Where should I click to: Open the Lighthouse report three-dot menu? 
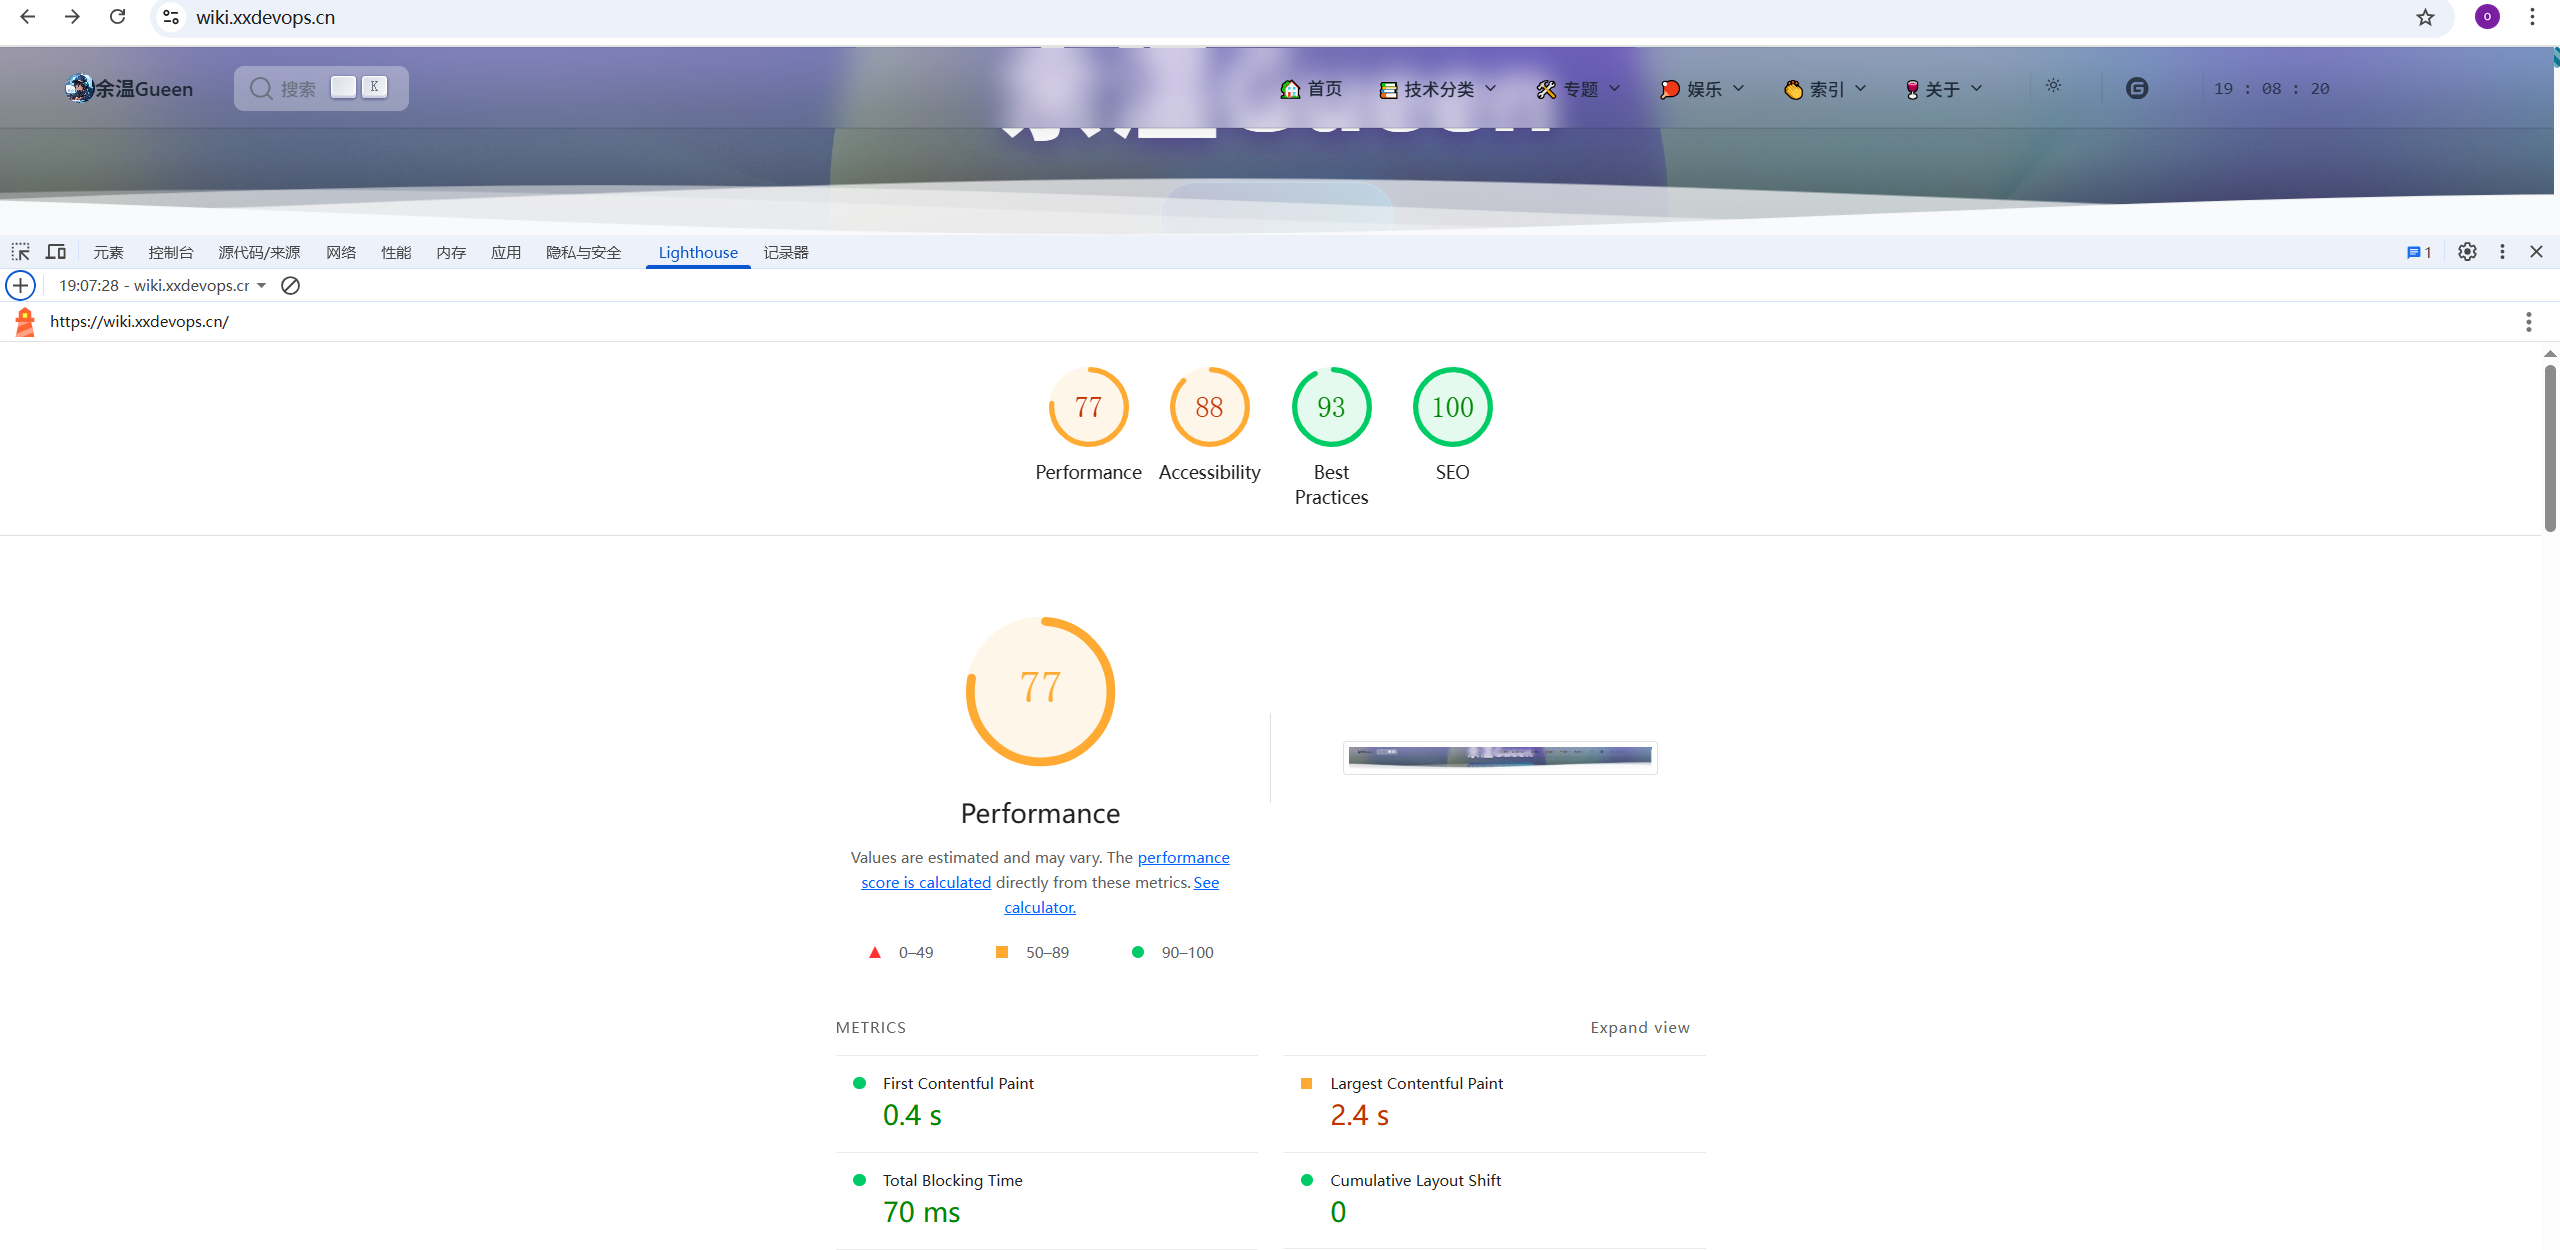2528,322
